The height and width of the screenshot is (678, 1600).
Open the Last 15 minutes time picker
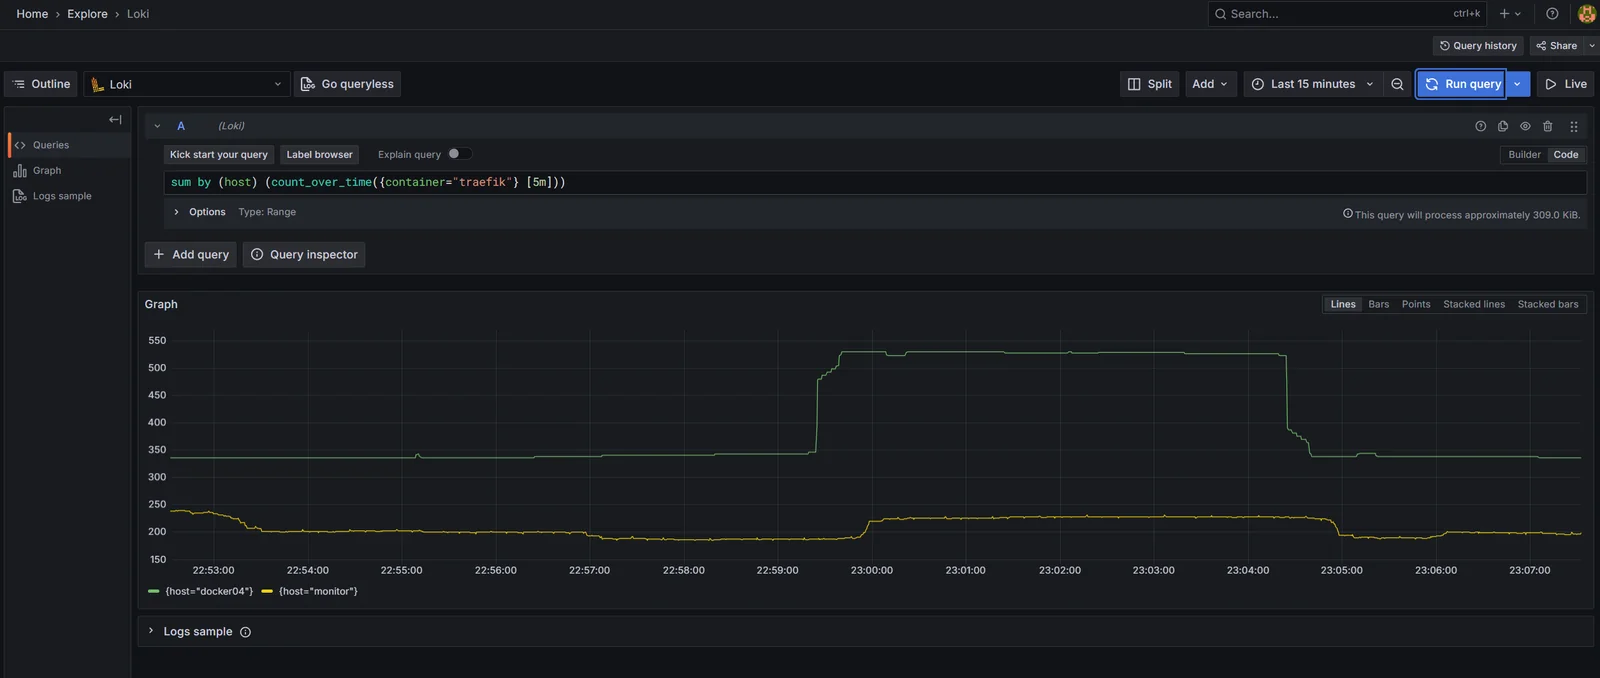1313,84
